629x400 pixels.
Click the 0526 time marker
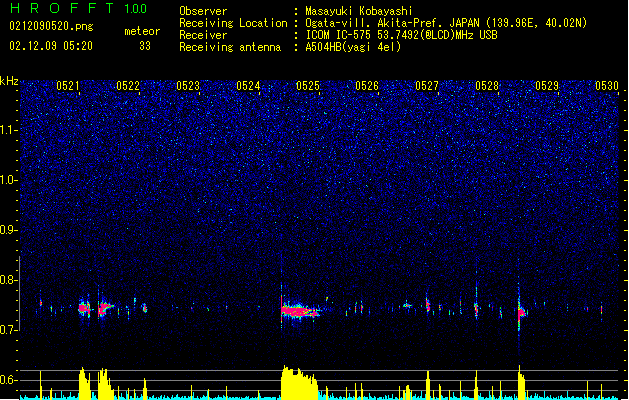tap(367, 85)
